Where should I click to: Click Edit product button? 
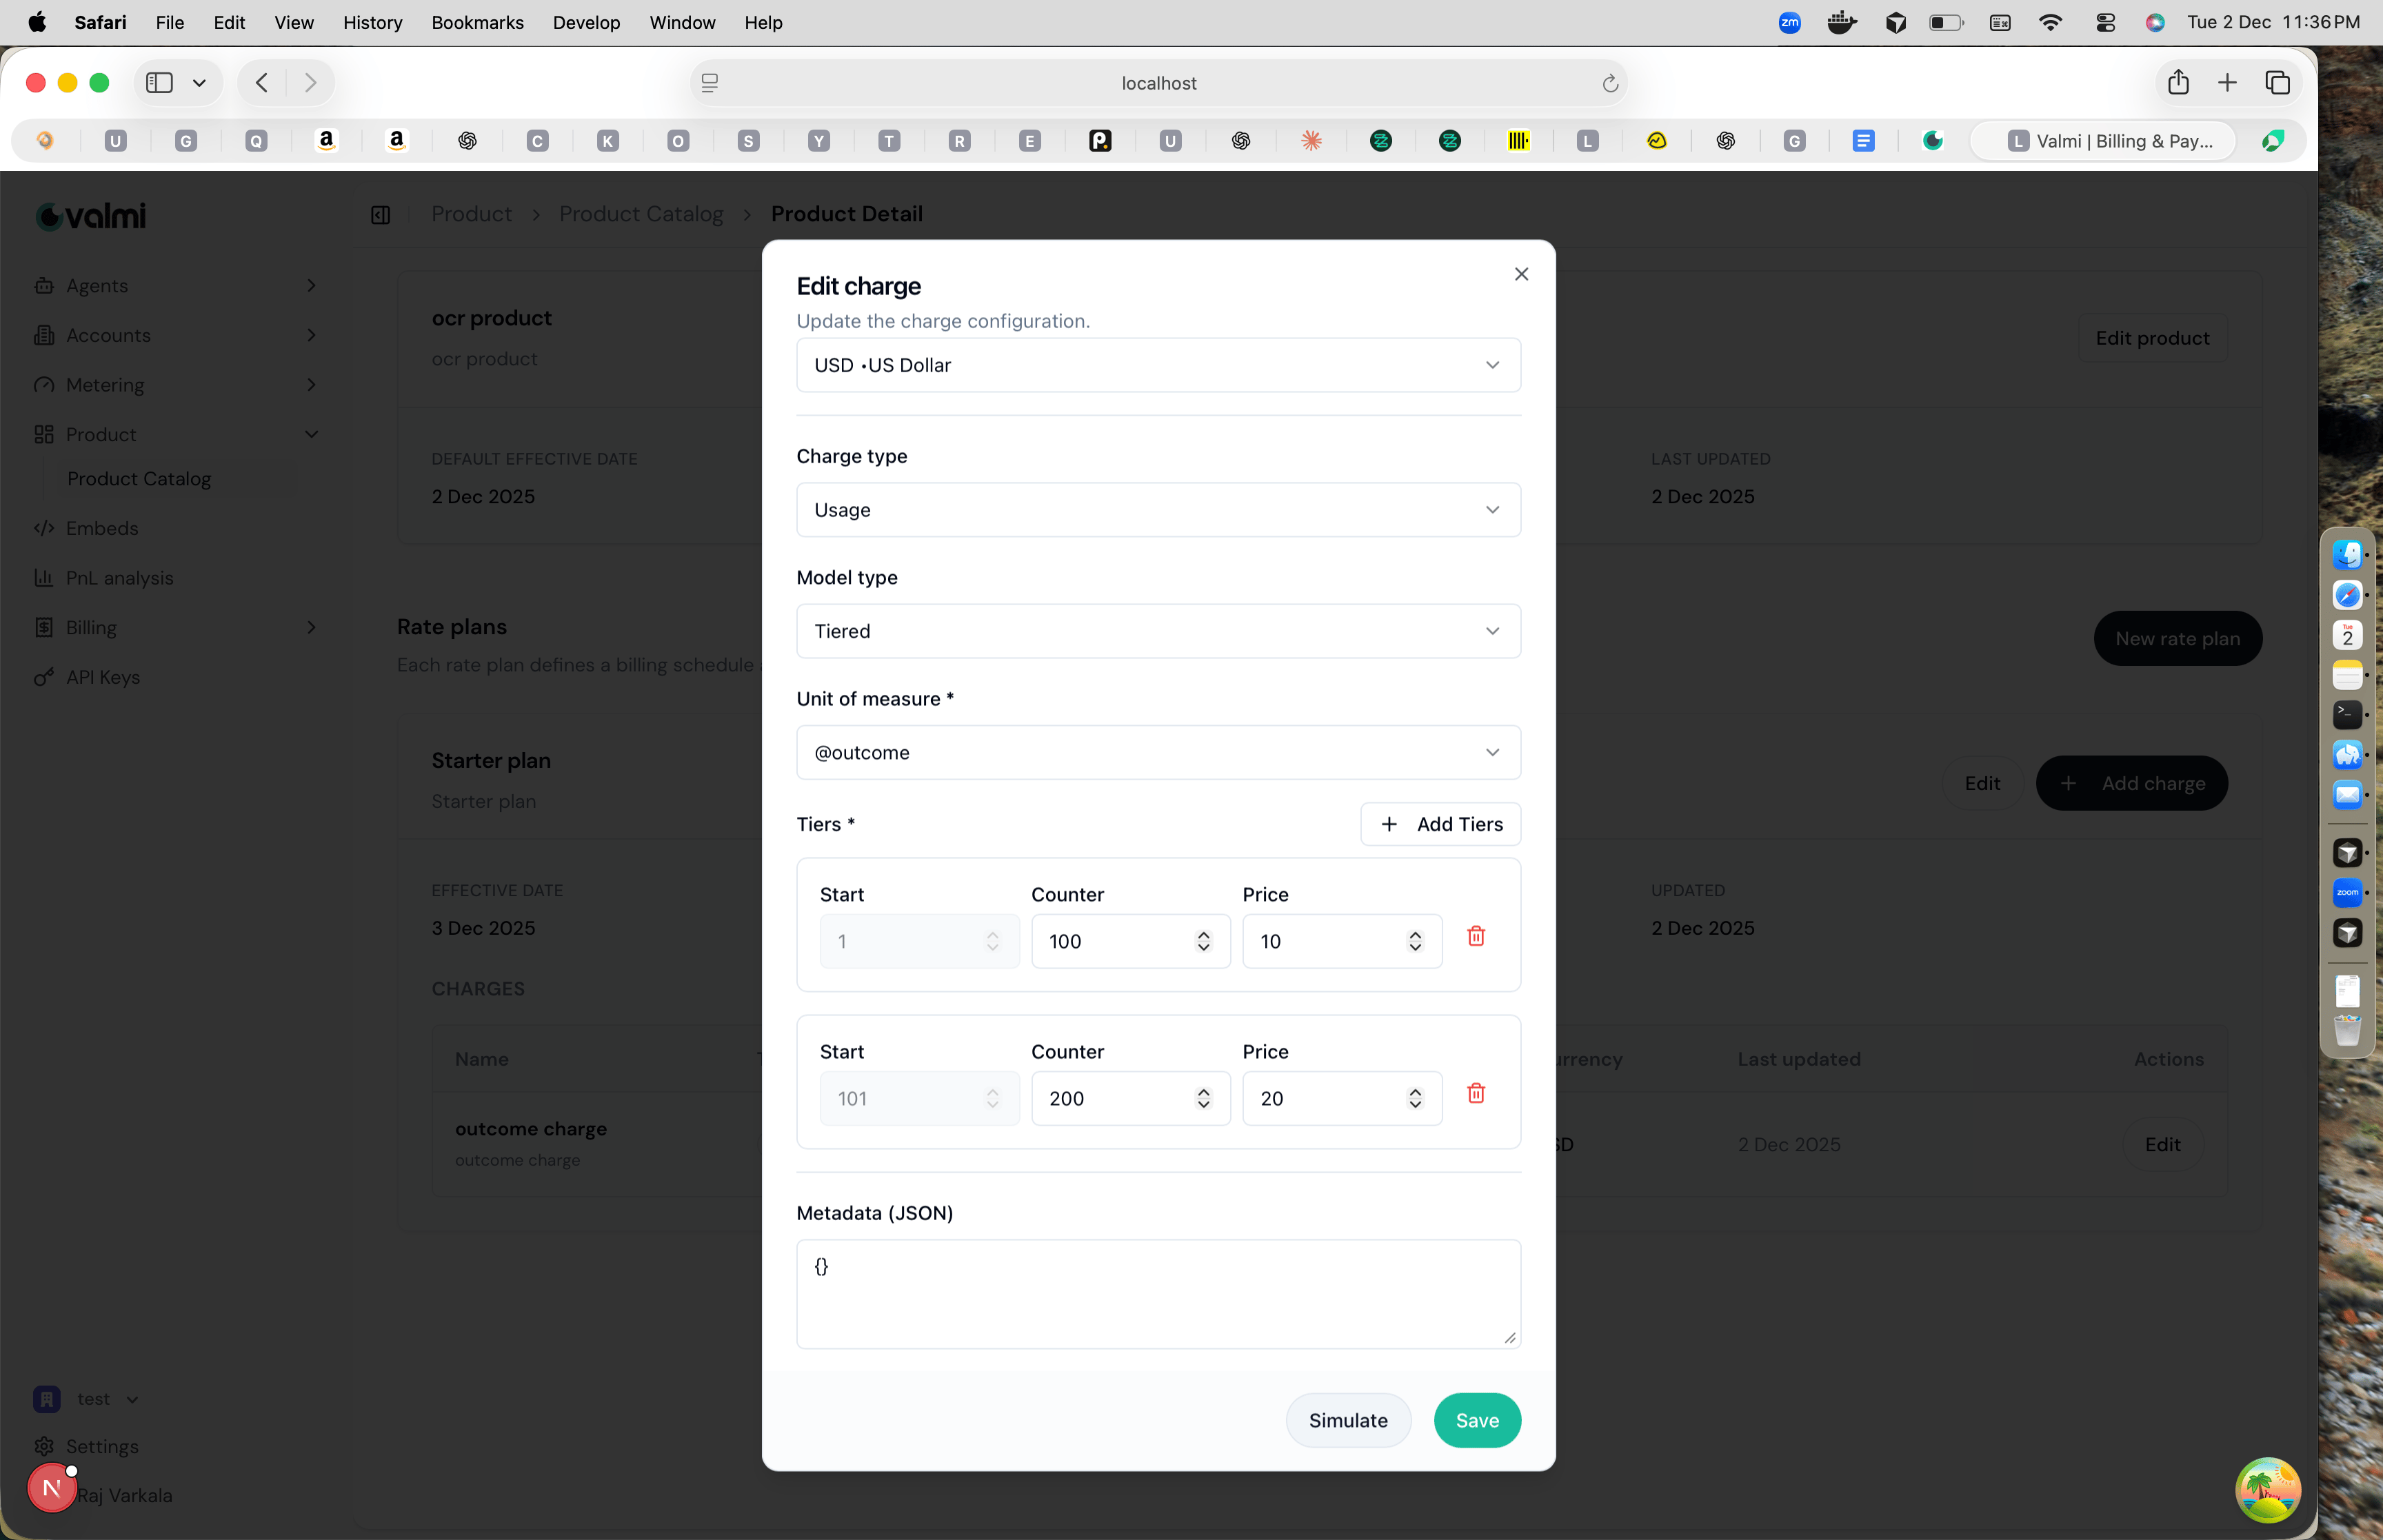(2152, 338)
